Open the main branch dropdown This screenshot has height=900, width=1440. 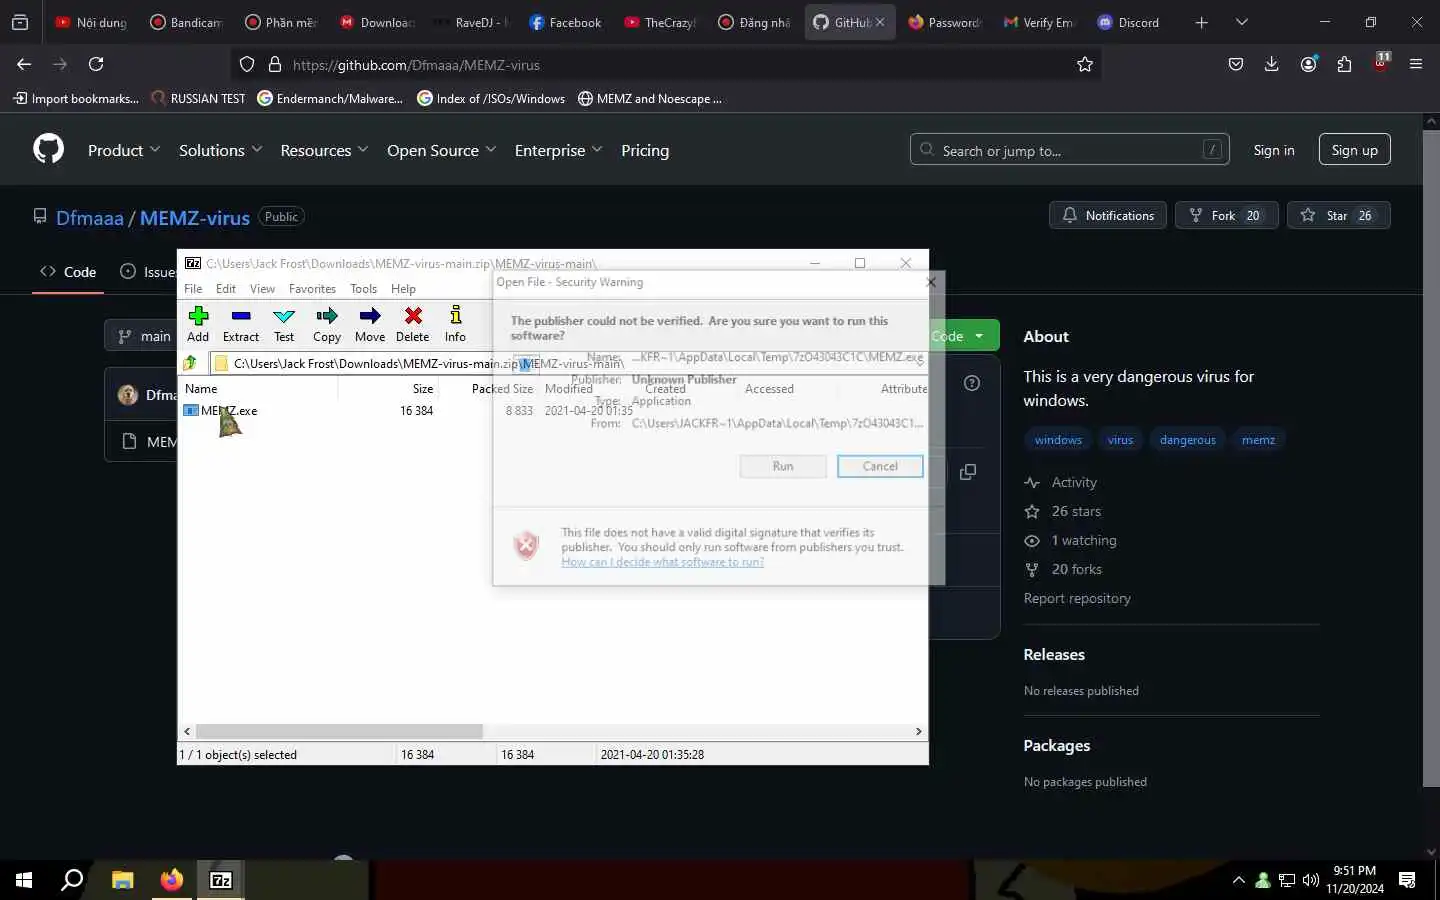[144, 336]
